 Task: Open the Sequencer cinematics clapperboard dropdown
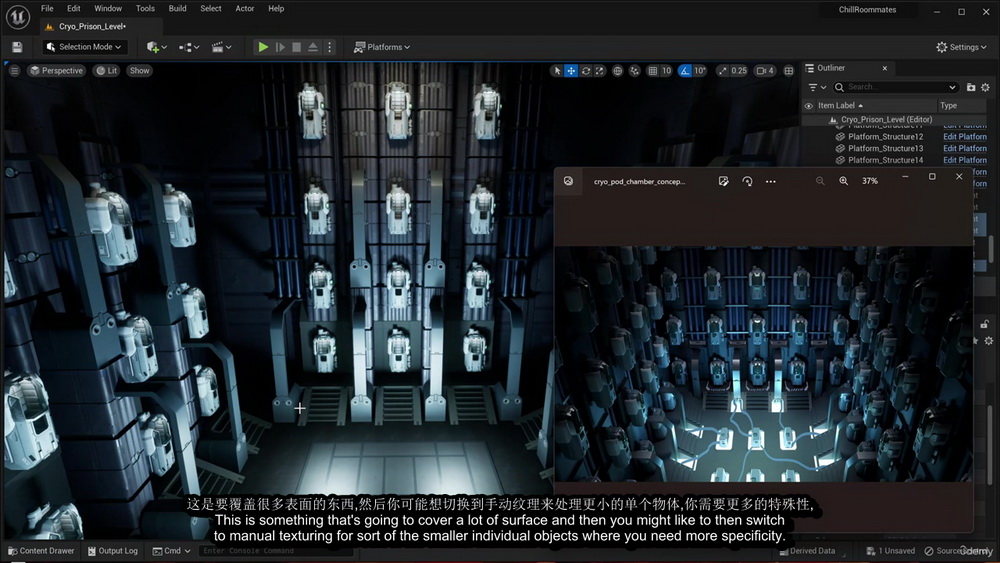[x=221, y=47]
